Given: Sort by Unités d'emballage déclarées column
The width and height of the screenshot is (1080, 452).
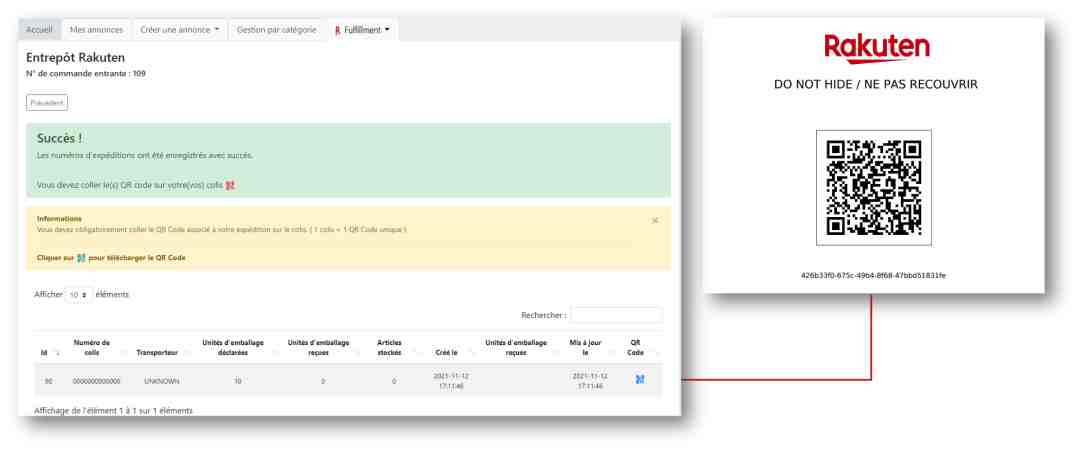Looking at the screenshot, I should pos(236,347).
